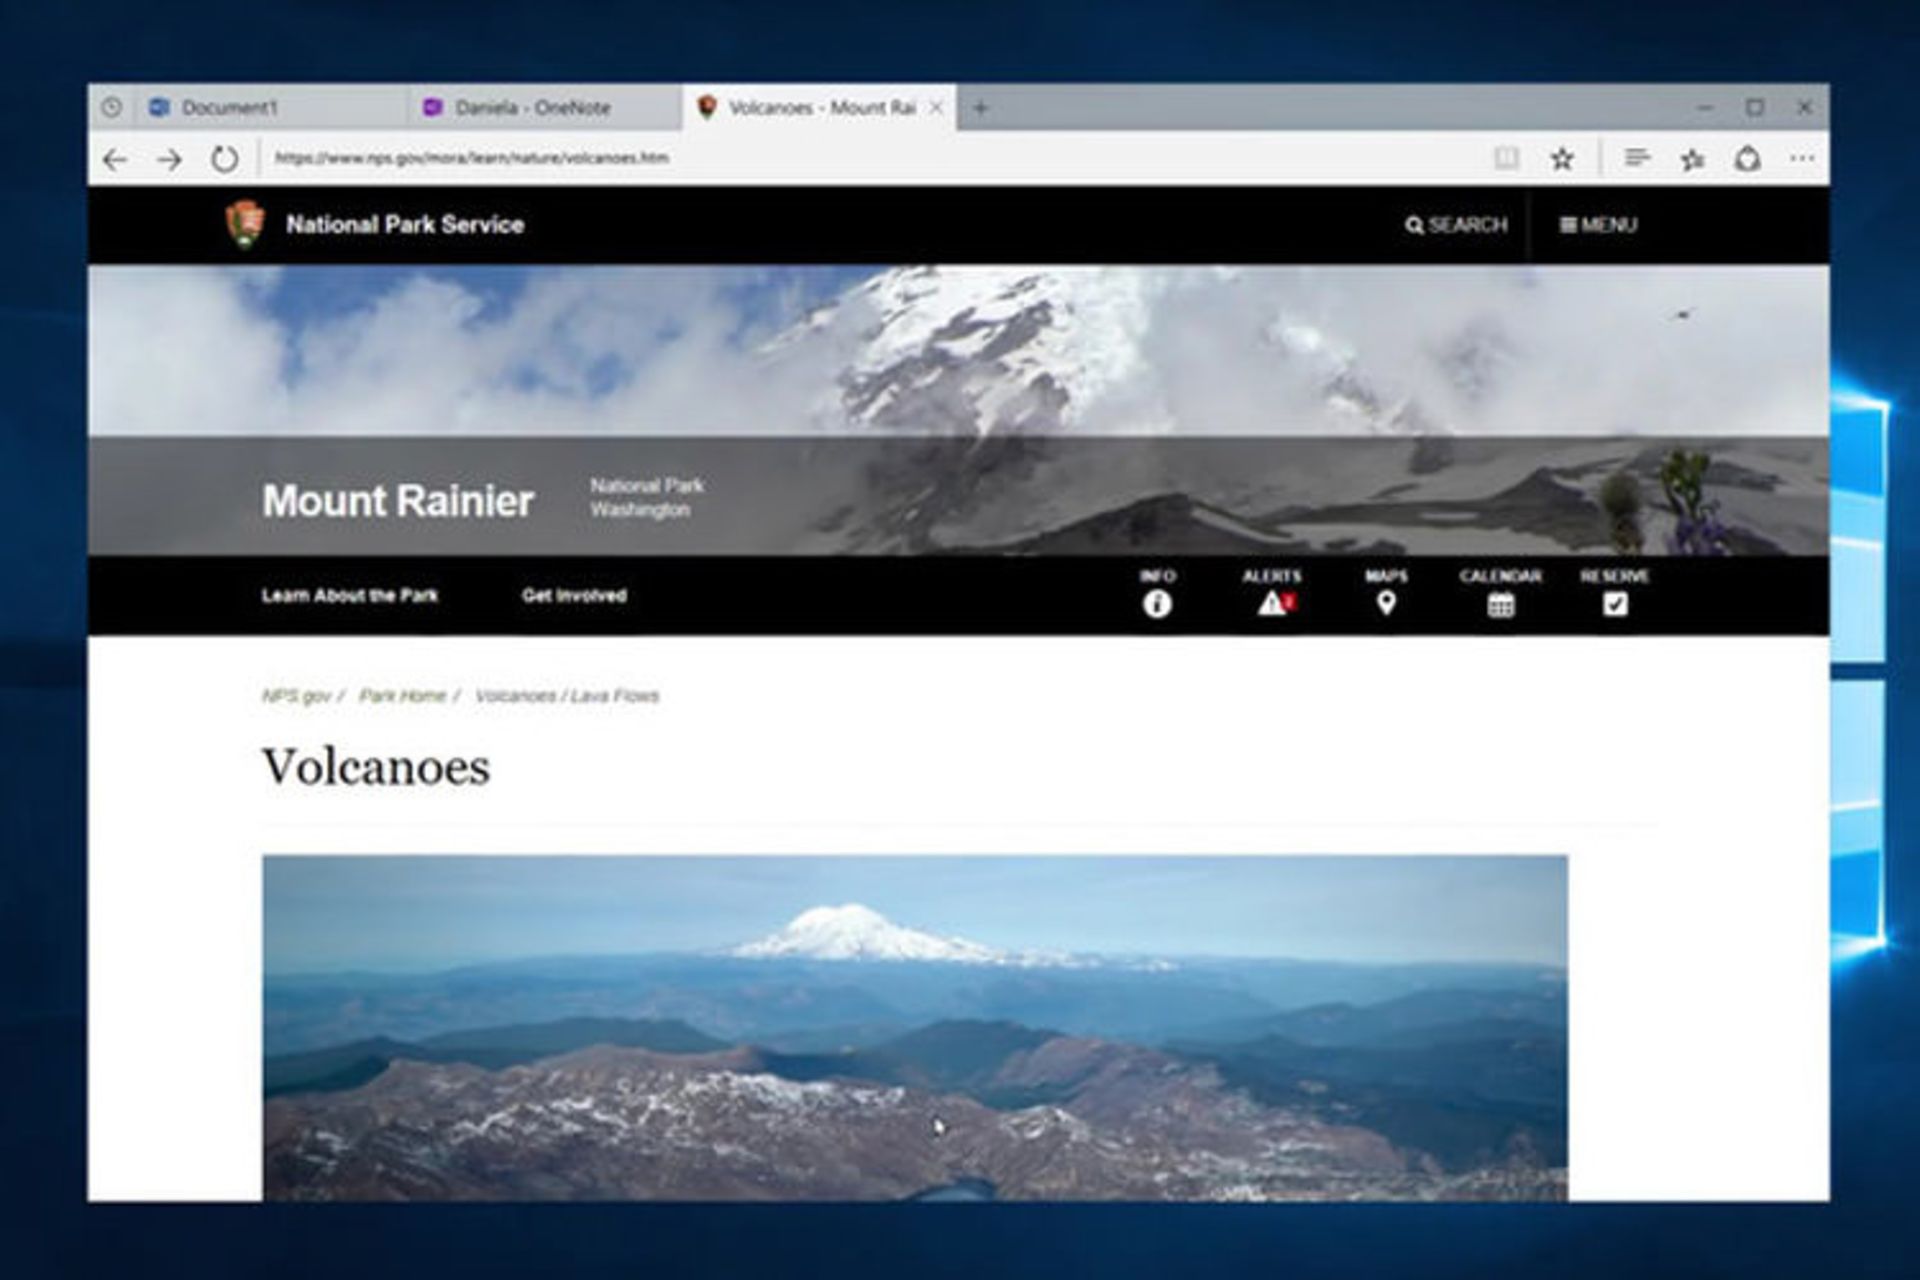Add page to favorites star
Viewport: 1920px width, 1280px height.
pos(1562,158)
